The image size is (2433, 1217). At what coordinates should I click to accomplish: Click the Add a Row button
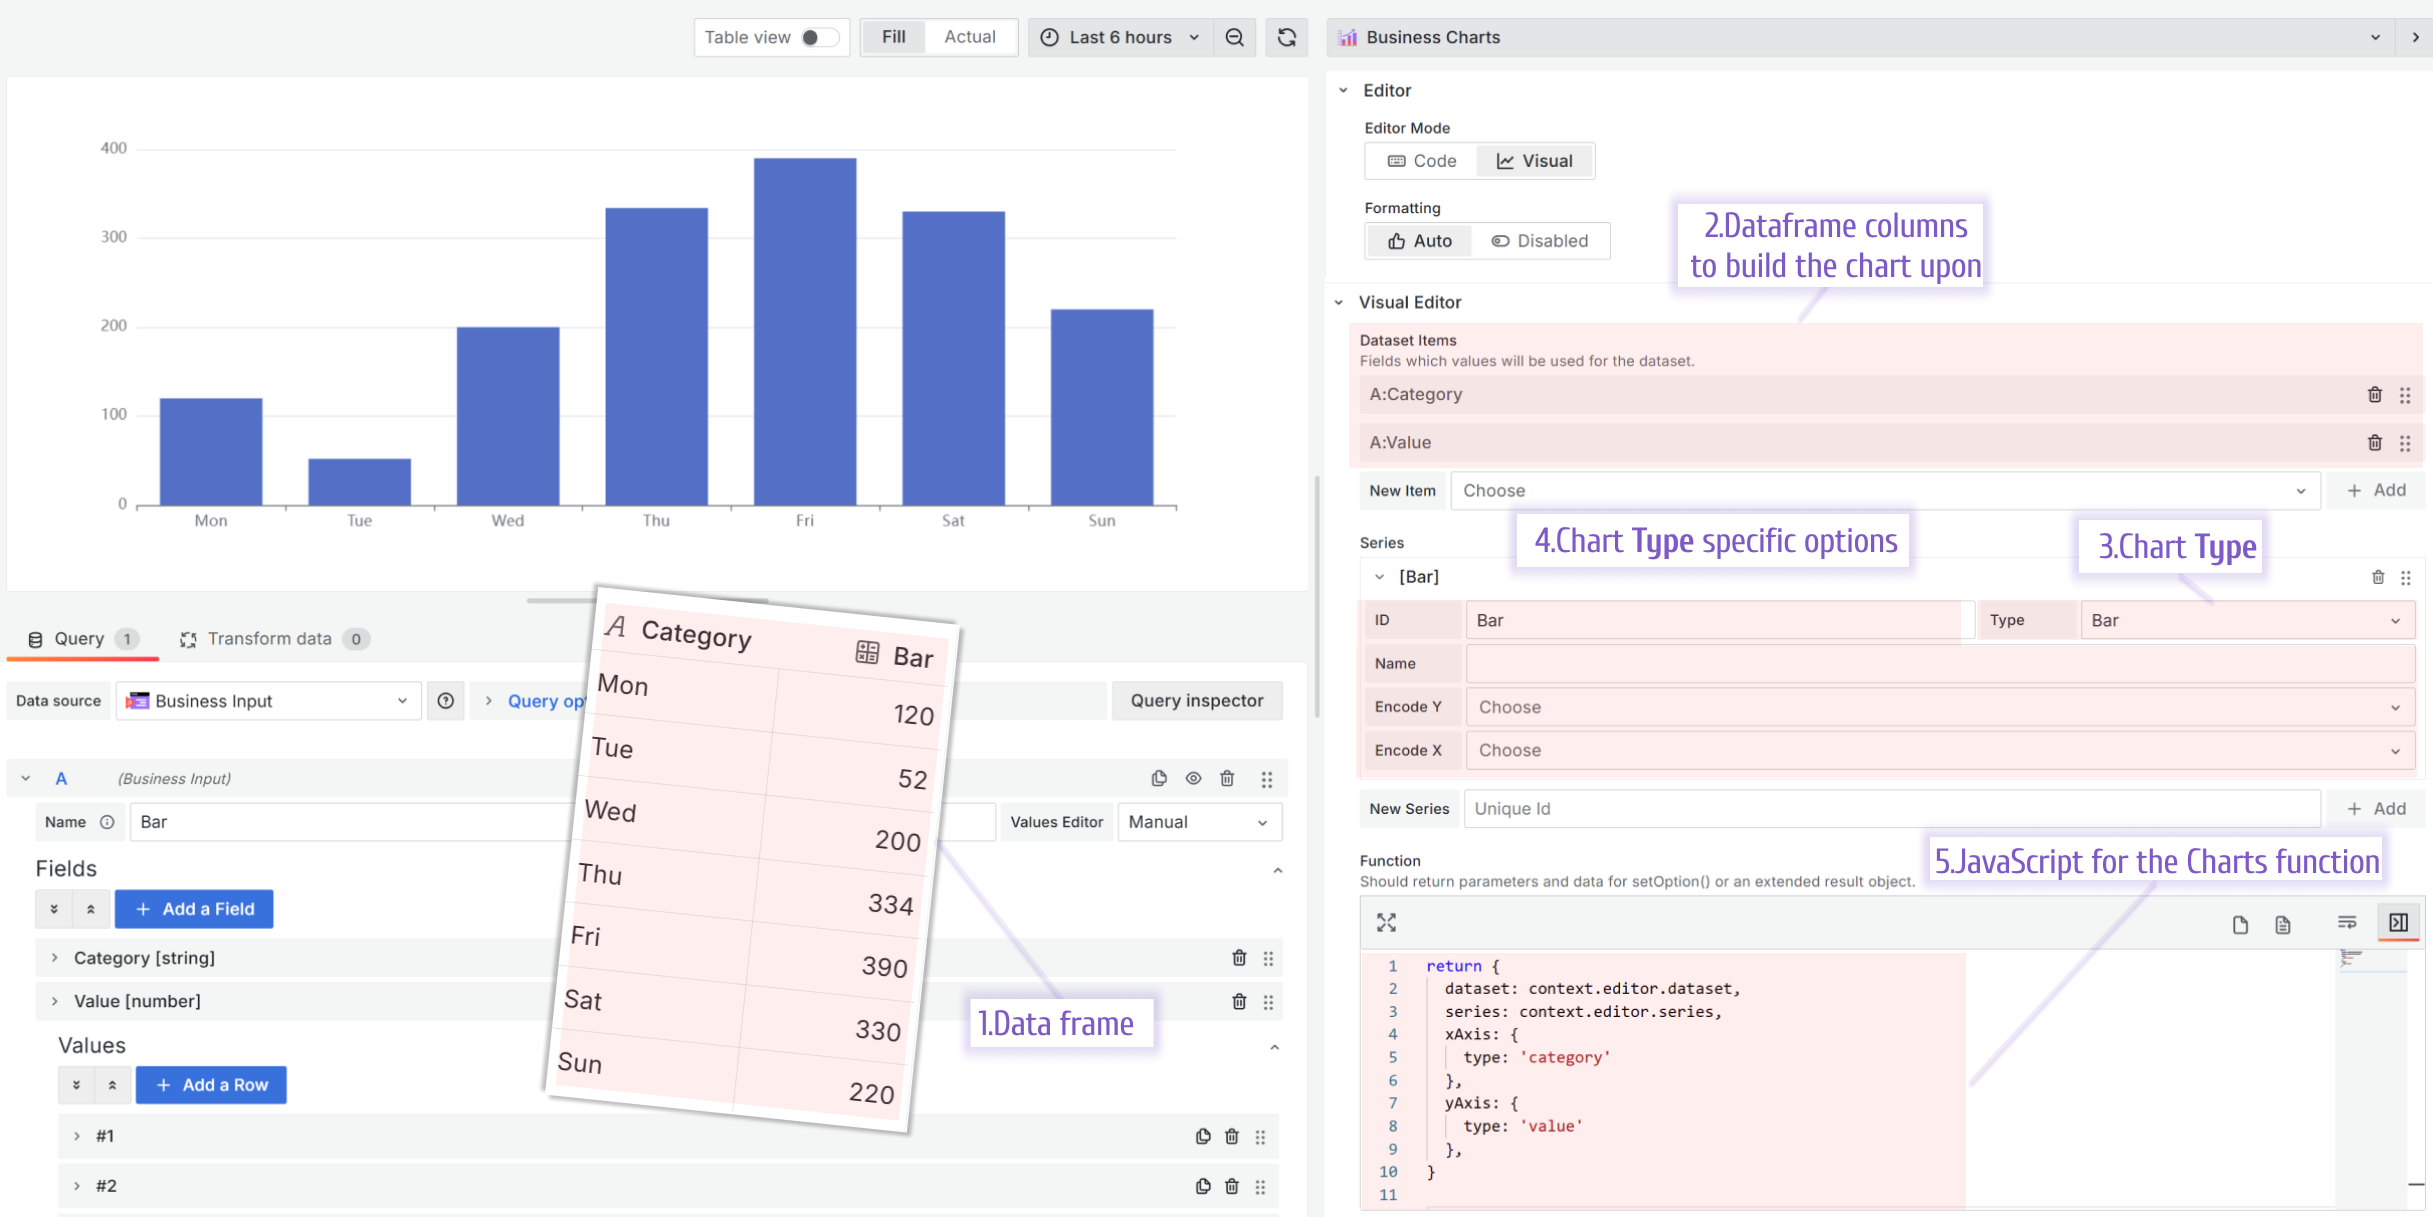(210, 1084)
